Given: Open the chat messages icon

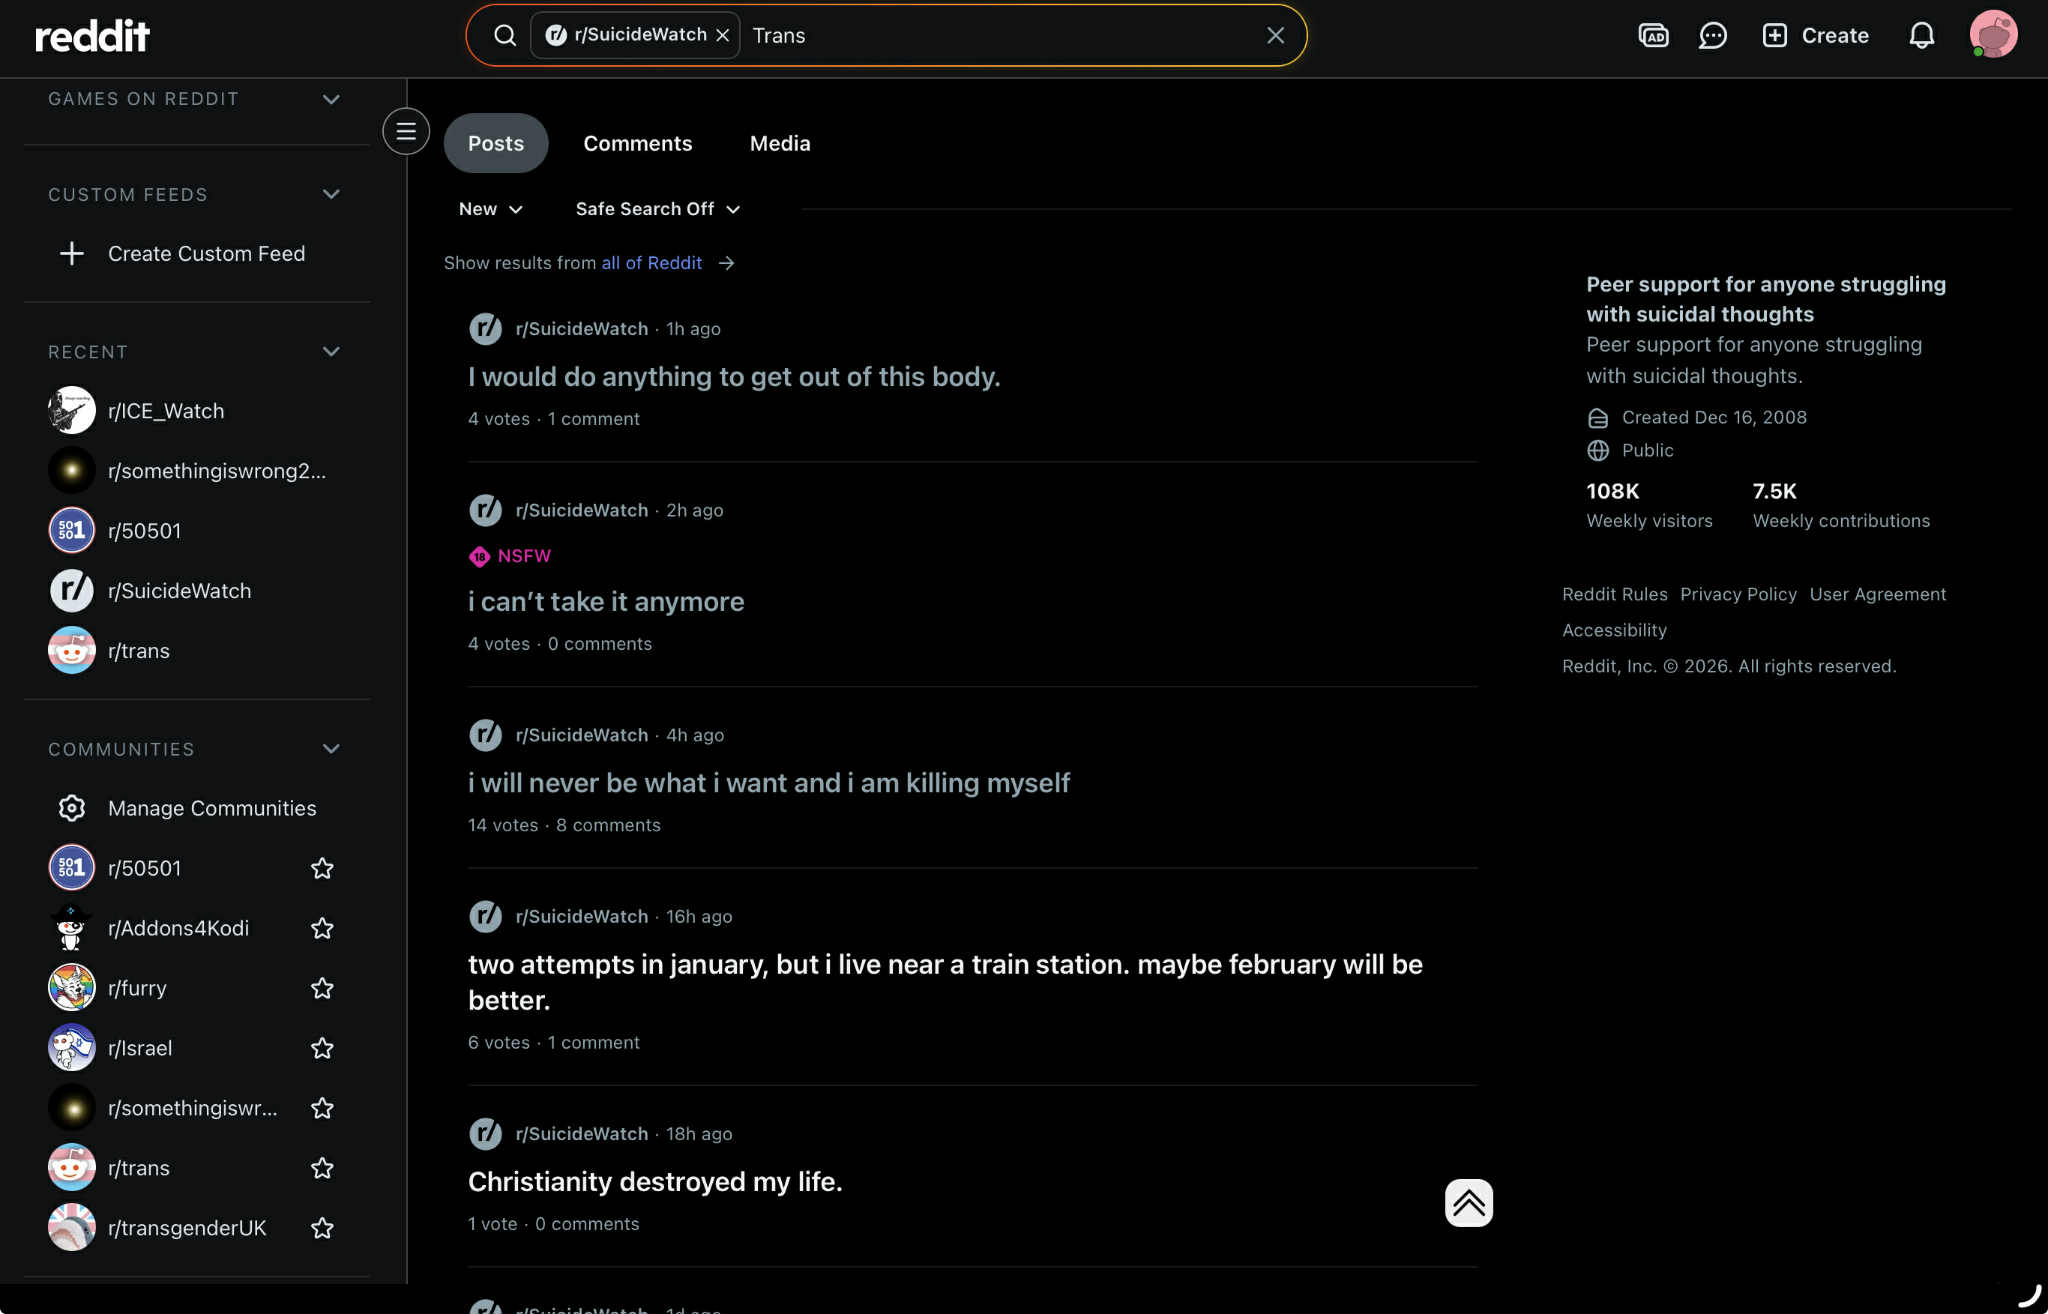Looking at the screenshot, I should tap(1713, 36).
